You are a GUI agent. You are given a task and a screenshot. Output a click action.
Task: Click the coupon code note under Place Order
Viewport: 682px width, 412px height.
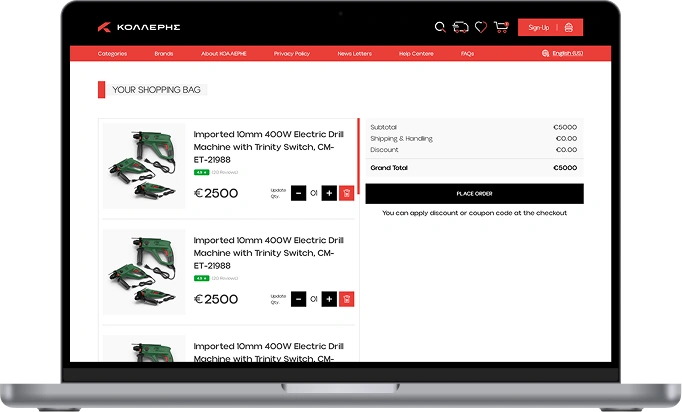475,213
